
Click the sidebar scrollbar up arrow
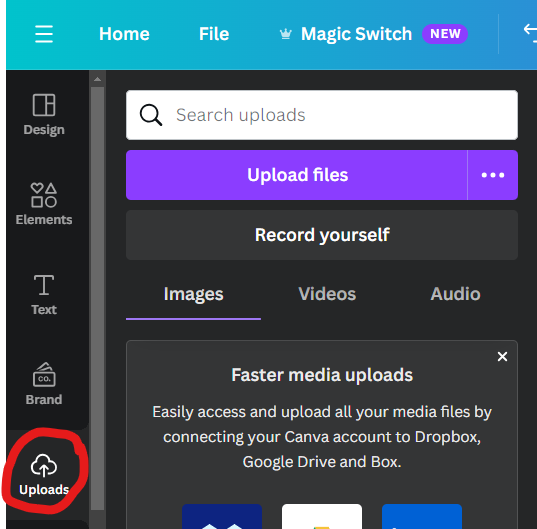(x=98, y=79)
